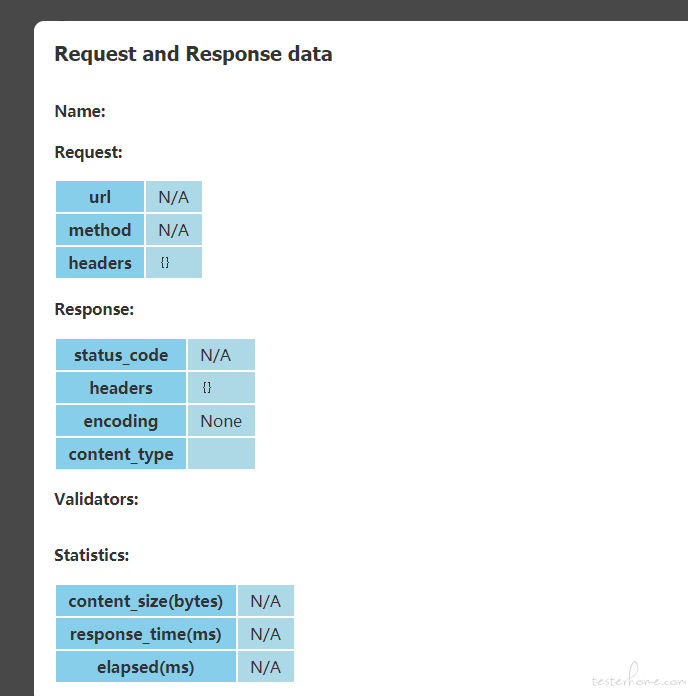Image resolution: width=688 pixels, height=696 pixels.
Task: Click the empty content_type value cell
Action: (x=221, y=454)
